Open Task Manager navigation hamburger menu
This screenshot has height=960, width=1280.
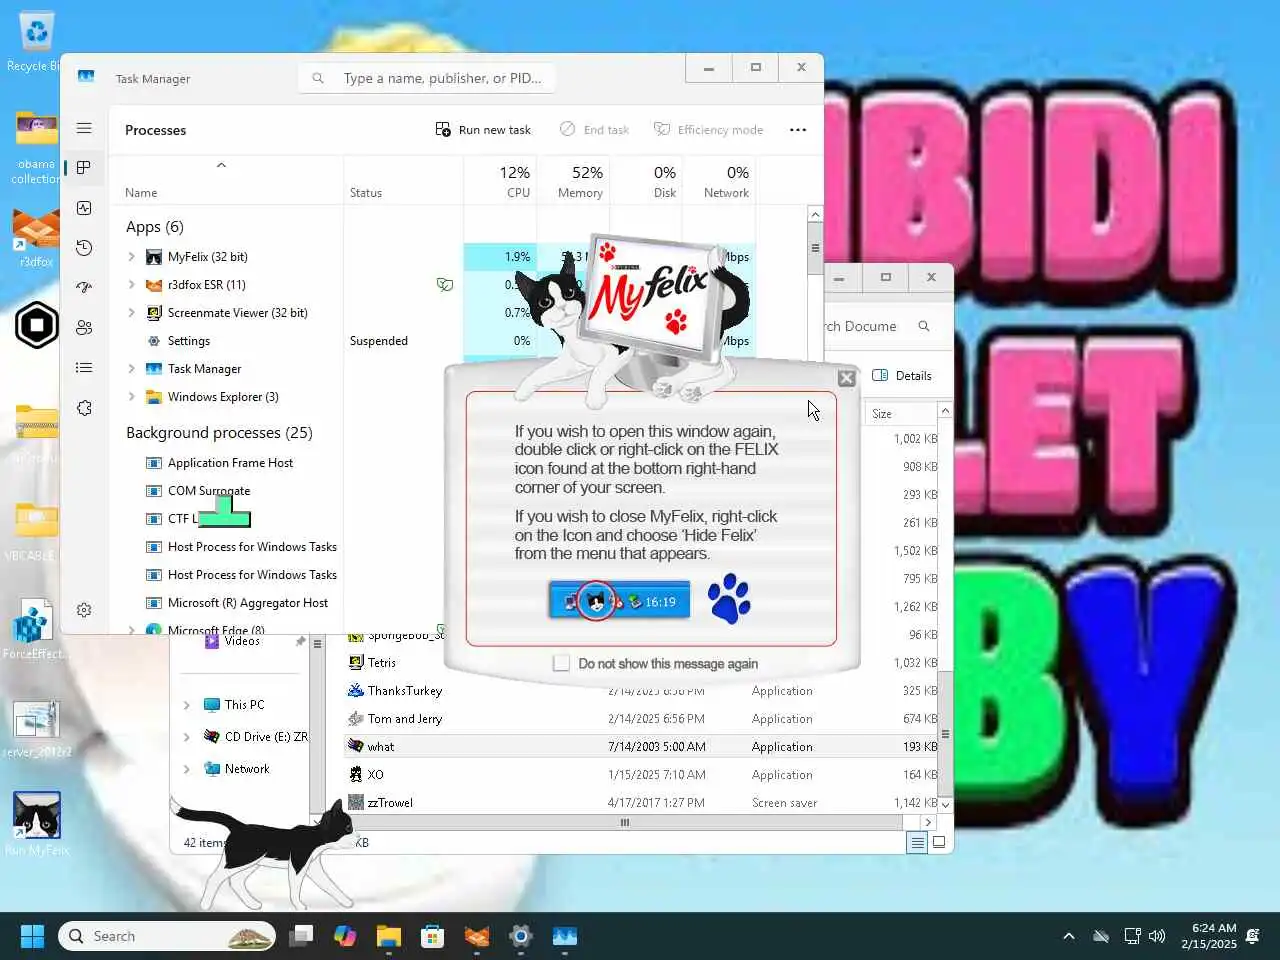point(84,128)
